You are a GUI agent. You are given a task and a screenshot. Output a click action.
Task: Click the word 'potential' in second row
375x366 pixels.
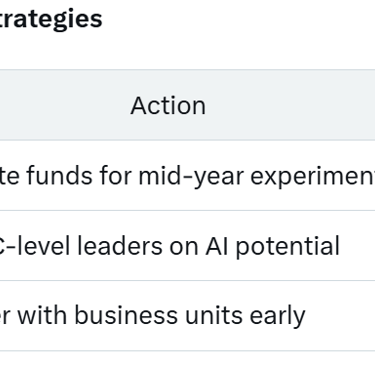coord(288,247)
